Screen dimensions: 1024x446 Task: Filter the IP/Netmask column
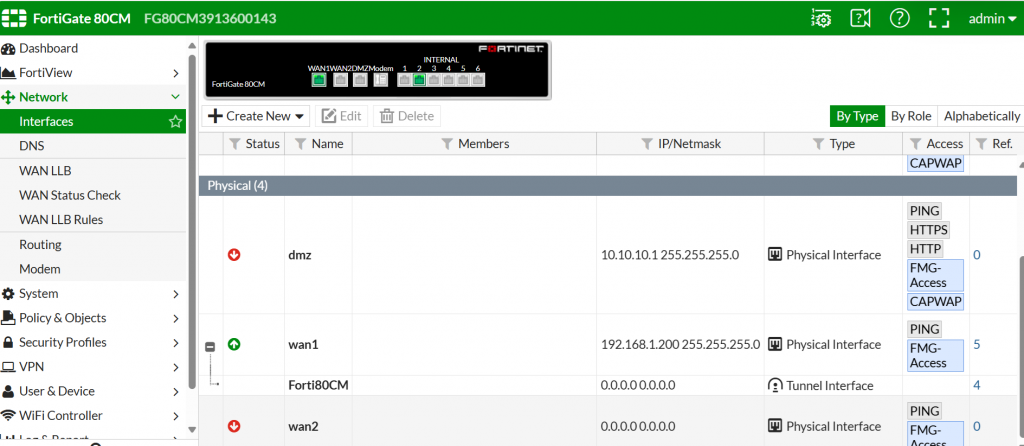coord(647,144)
